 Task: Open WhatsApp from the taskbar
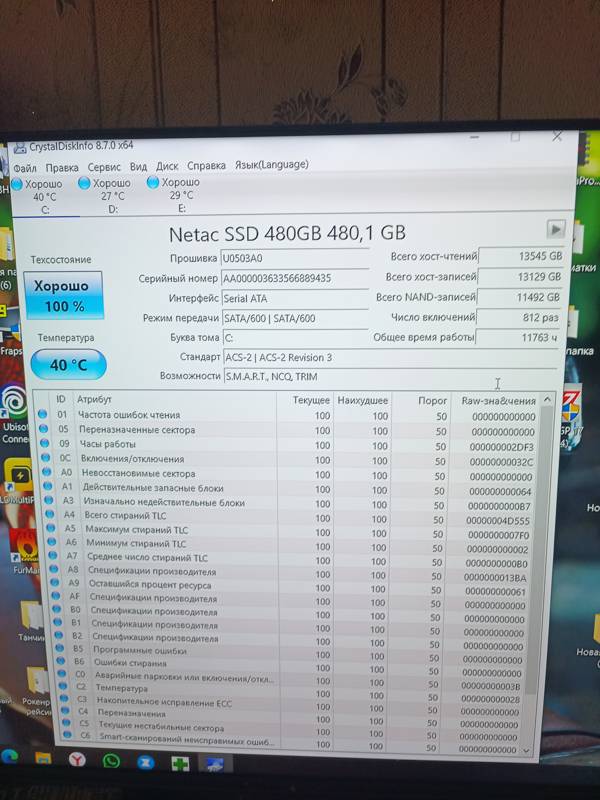(111, 761)
